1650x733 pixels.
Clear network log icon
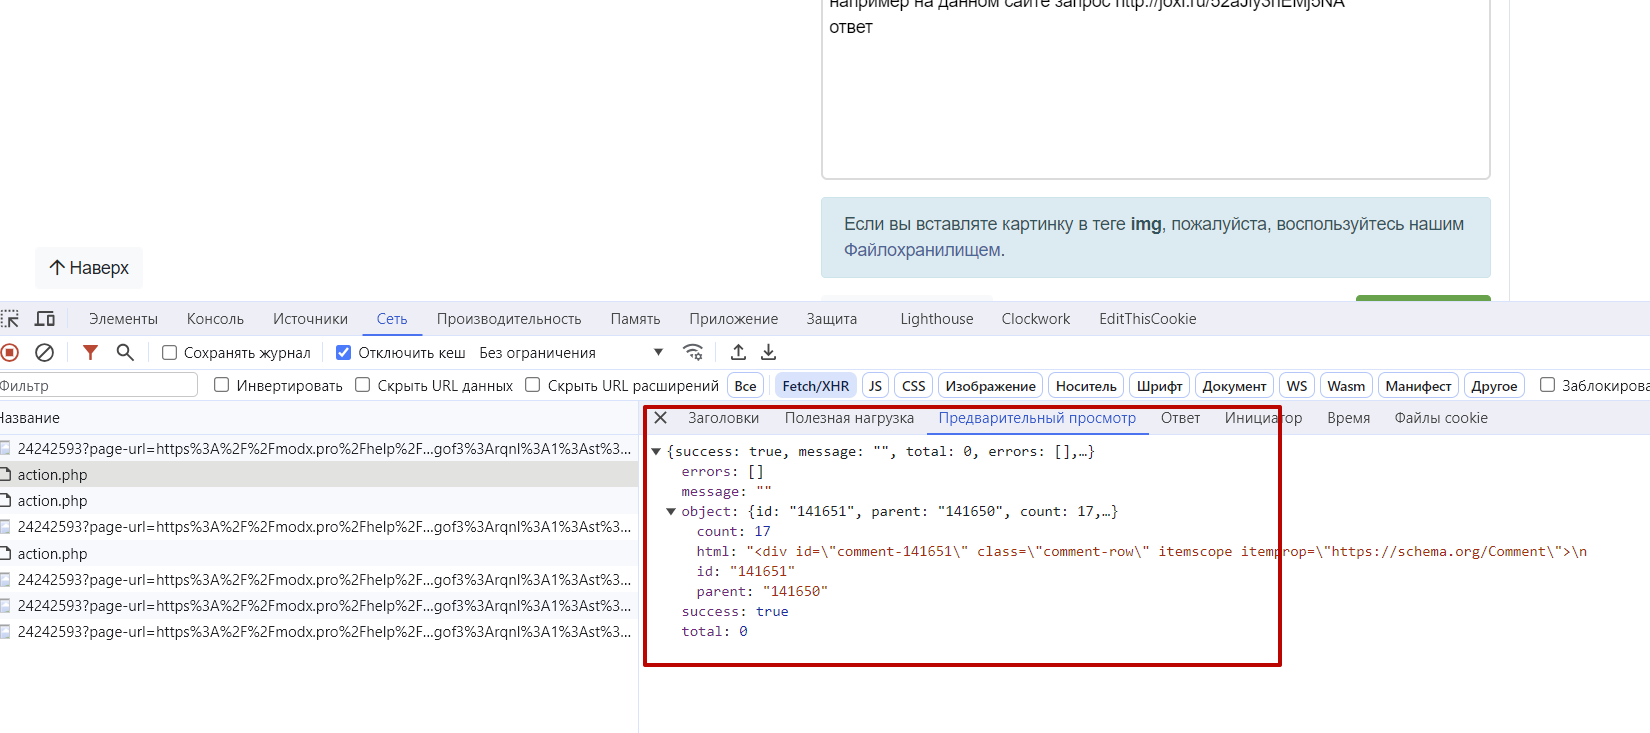(x=44, y=352)
